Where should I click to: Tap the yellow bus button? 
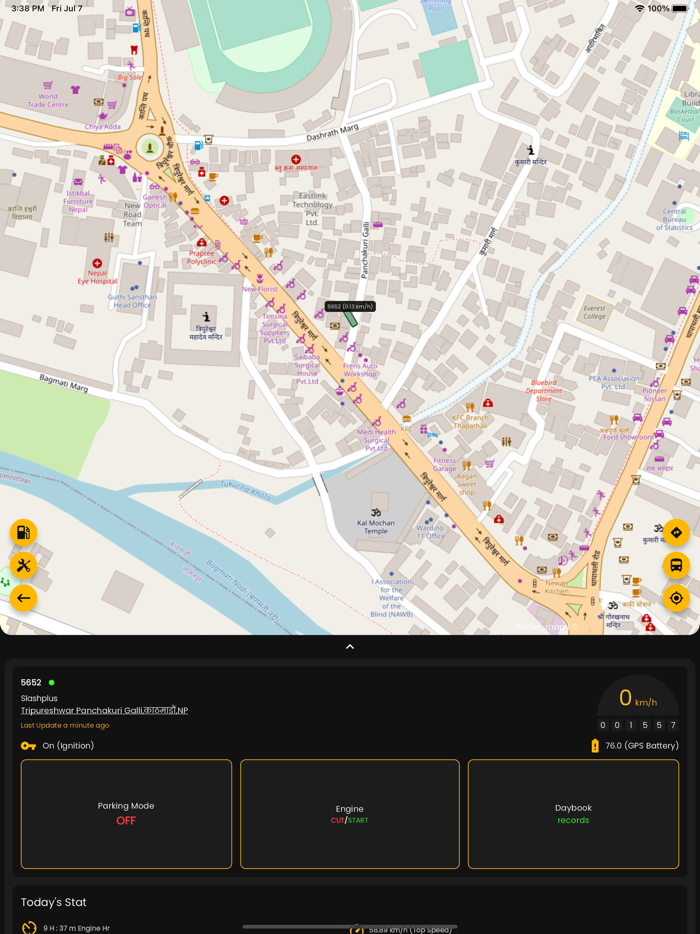[x=676, y=565]
